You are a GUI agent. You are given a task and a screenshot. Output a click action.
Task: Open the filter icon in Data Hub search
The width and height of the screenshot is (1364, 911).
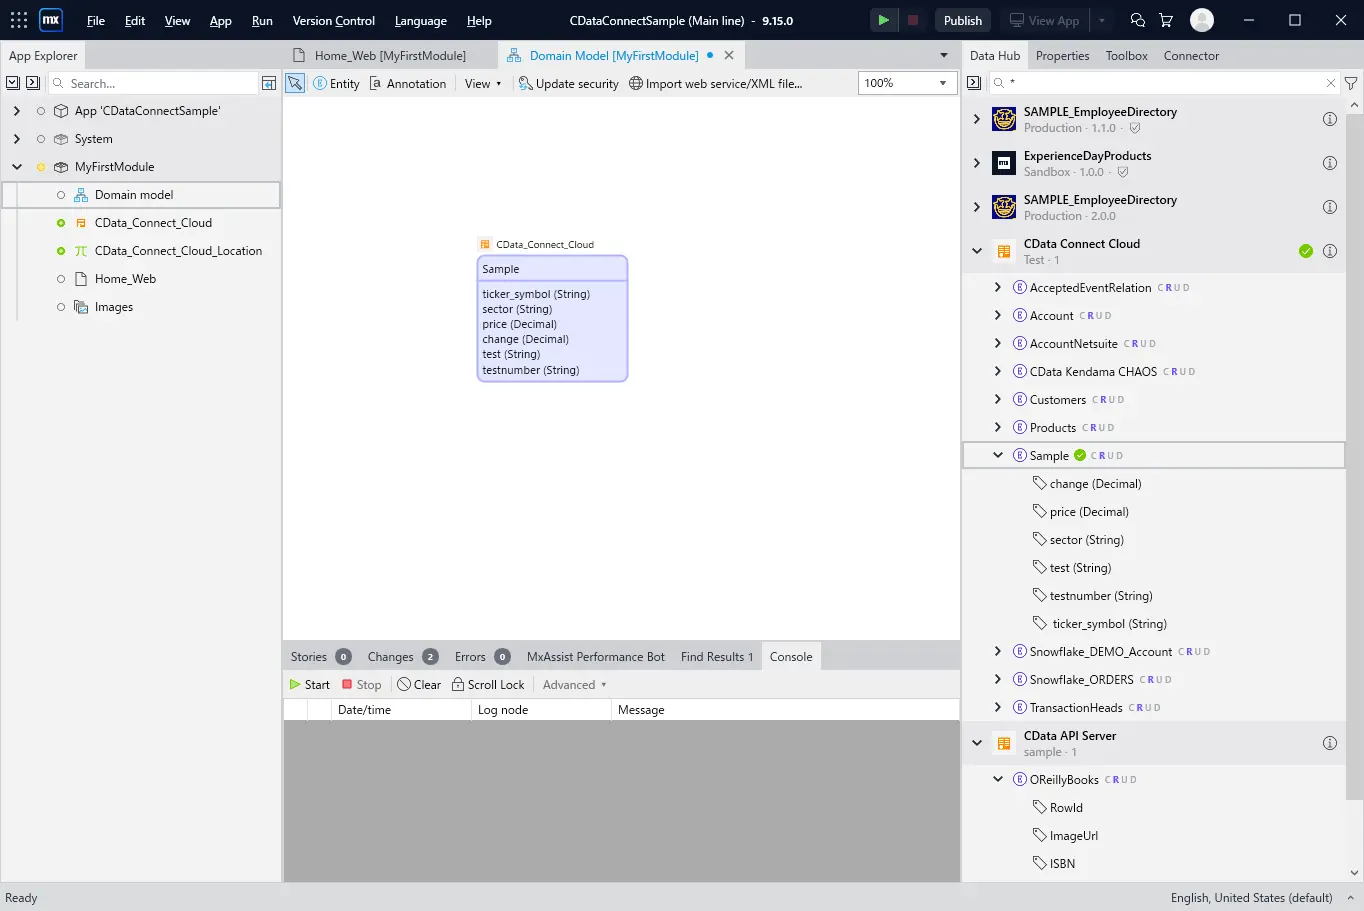[1351, 83]
